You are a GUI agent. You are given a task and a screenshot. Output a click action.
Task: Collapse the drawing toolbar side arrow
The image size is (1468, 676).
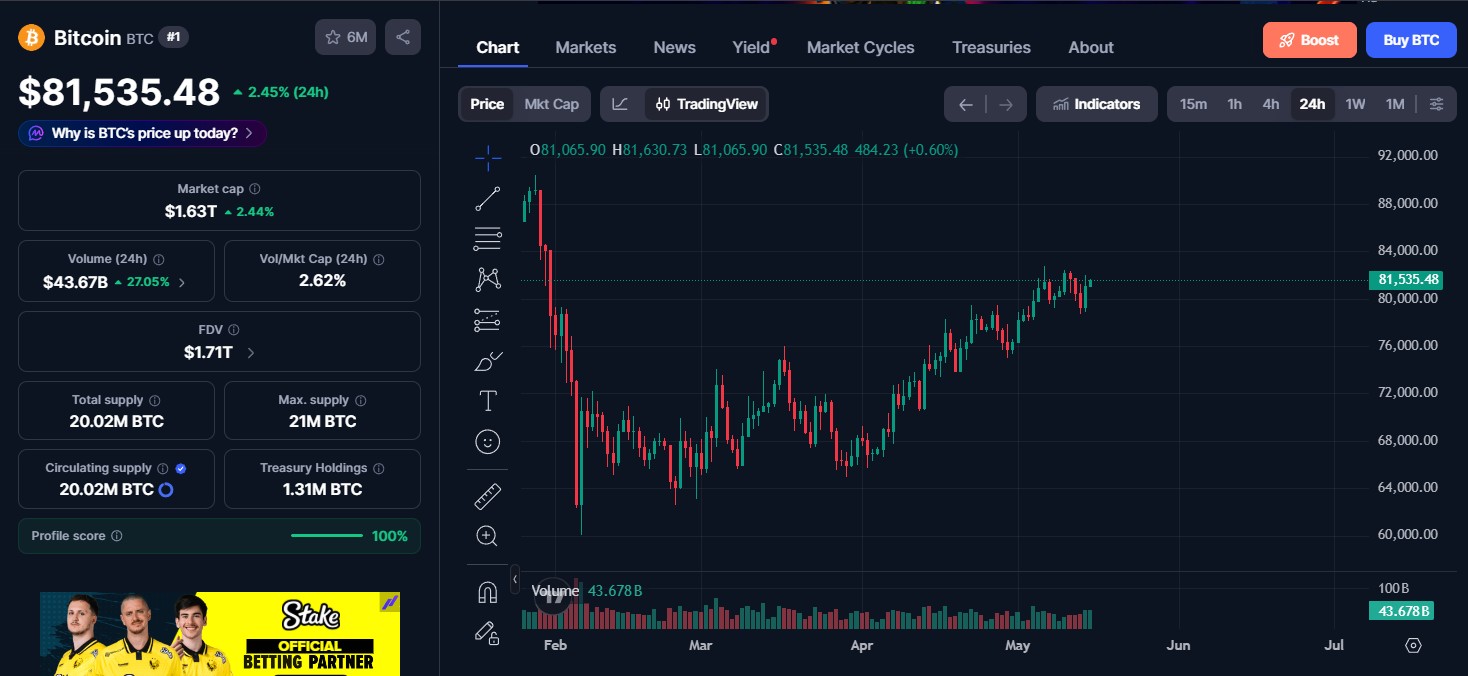click(x=515, y=578)
